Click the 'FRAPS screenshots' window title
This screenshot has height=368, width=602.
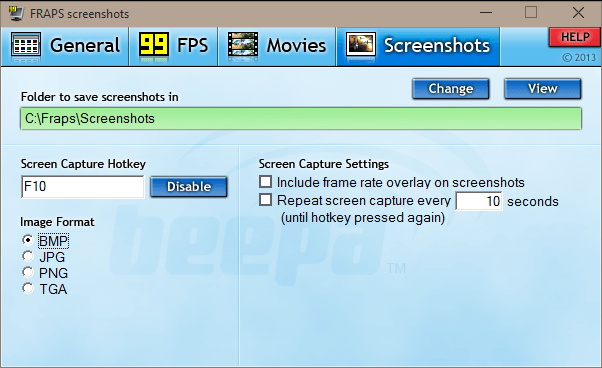79,14
